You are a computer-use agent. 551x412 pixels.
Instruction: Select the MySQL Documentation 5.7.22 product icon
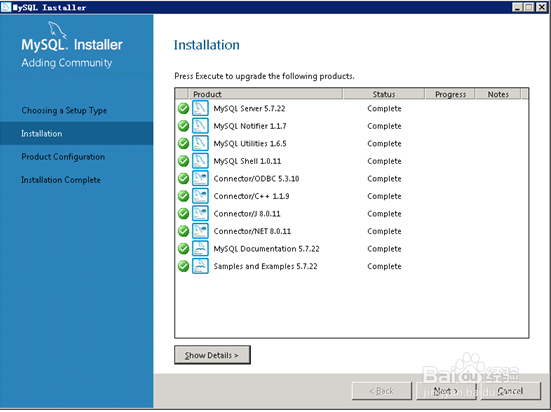click(x=200, y=249)
